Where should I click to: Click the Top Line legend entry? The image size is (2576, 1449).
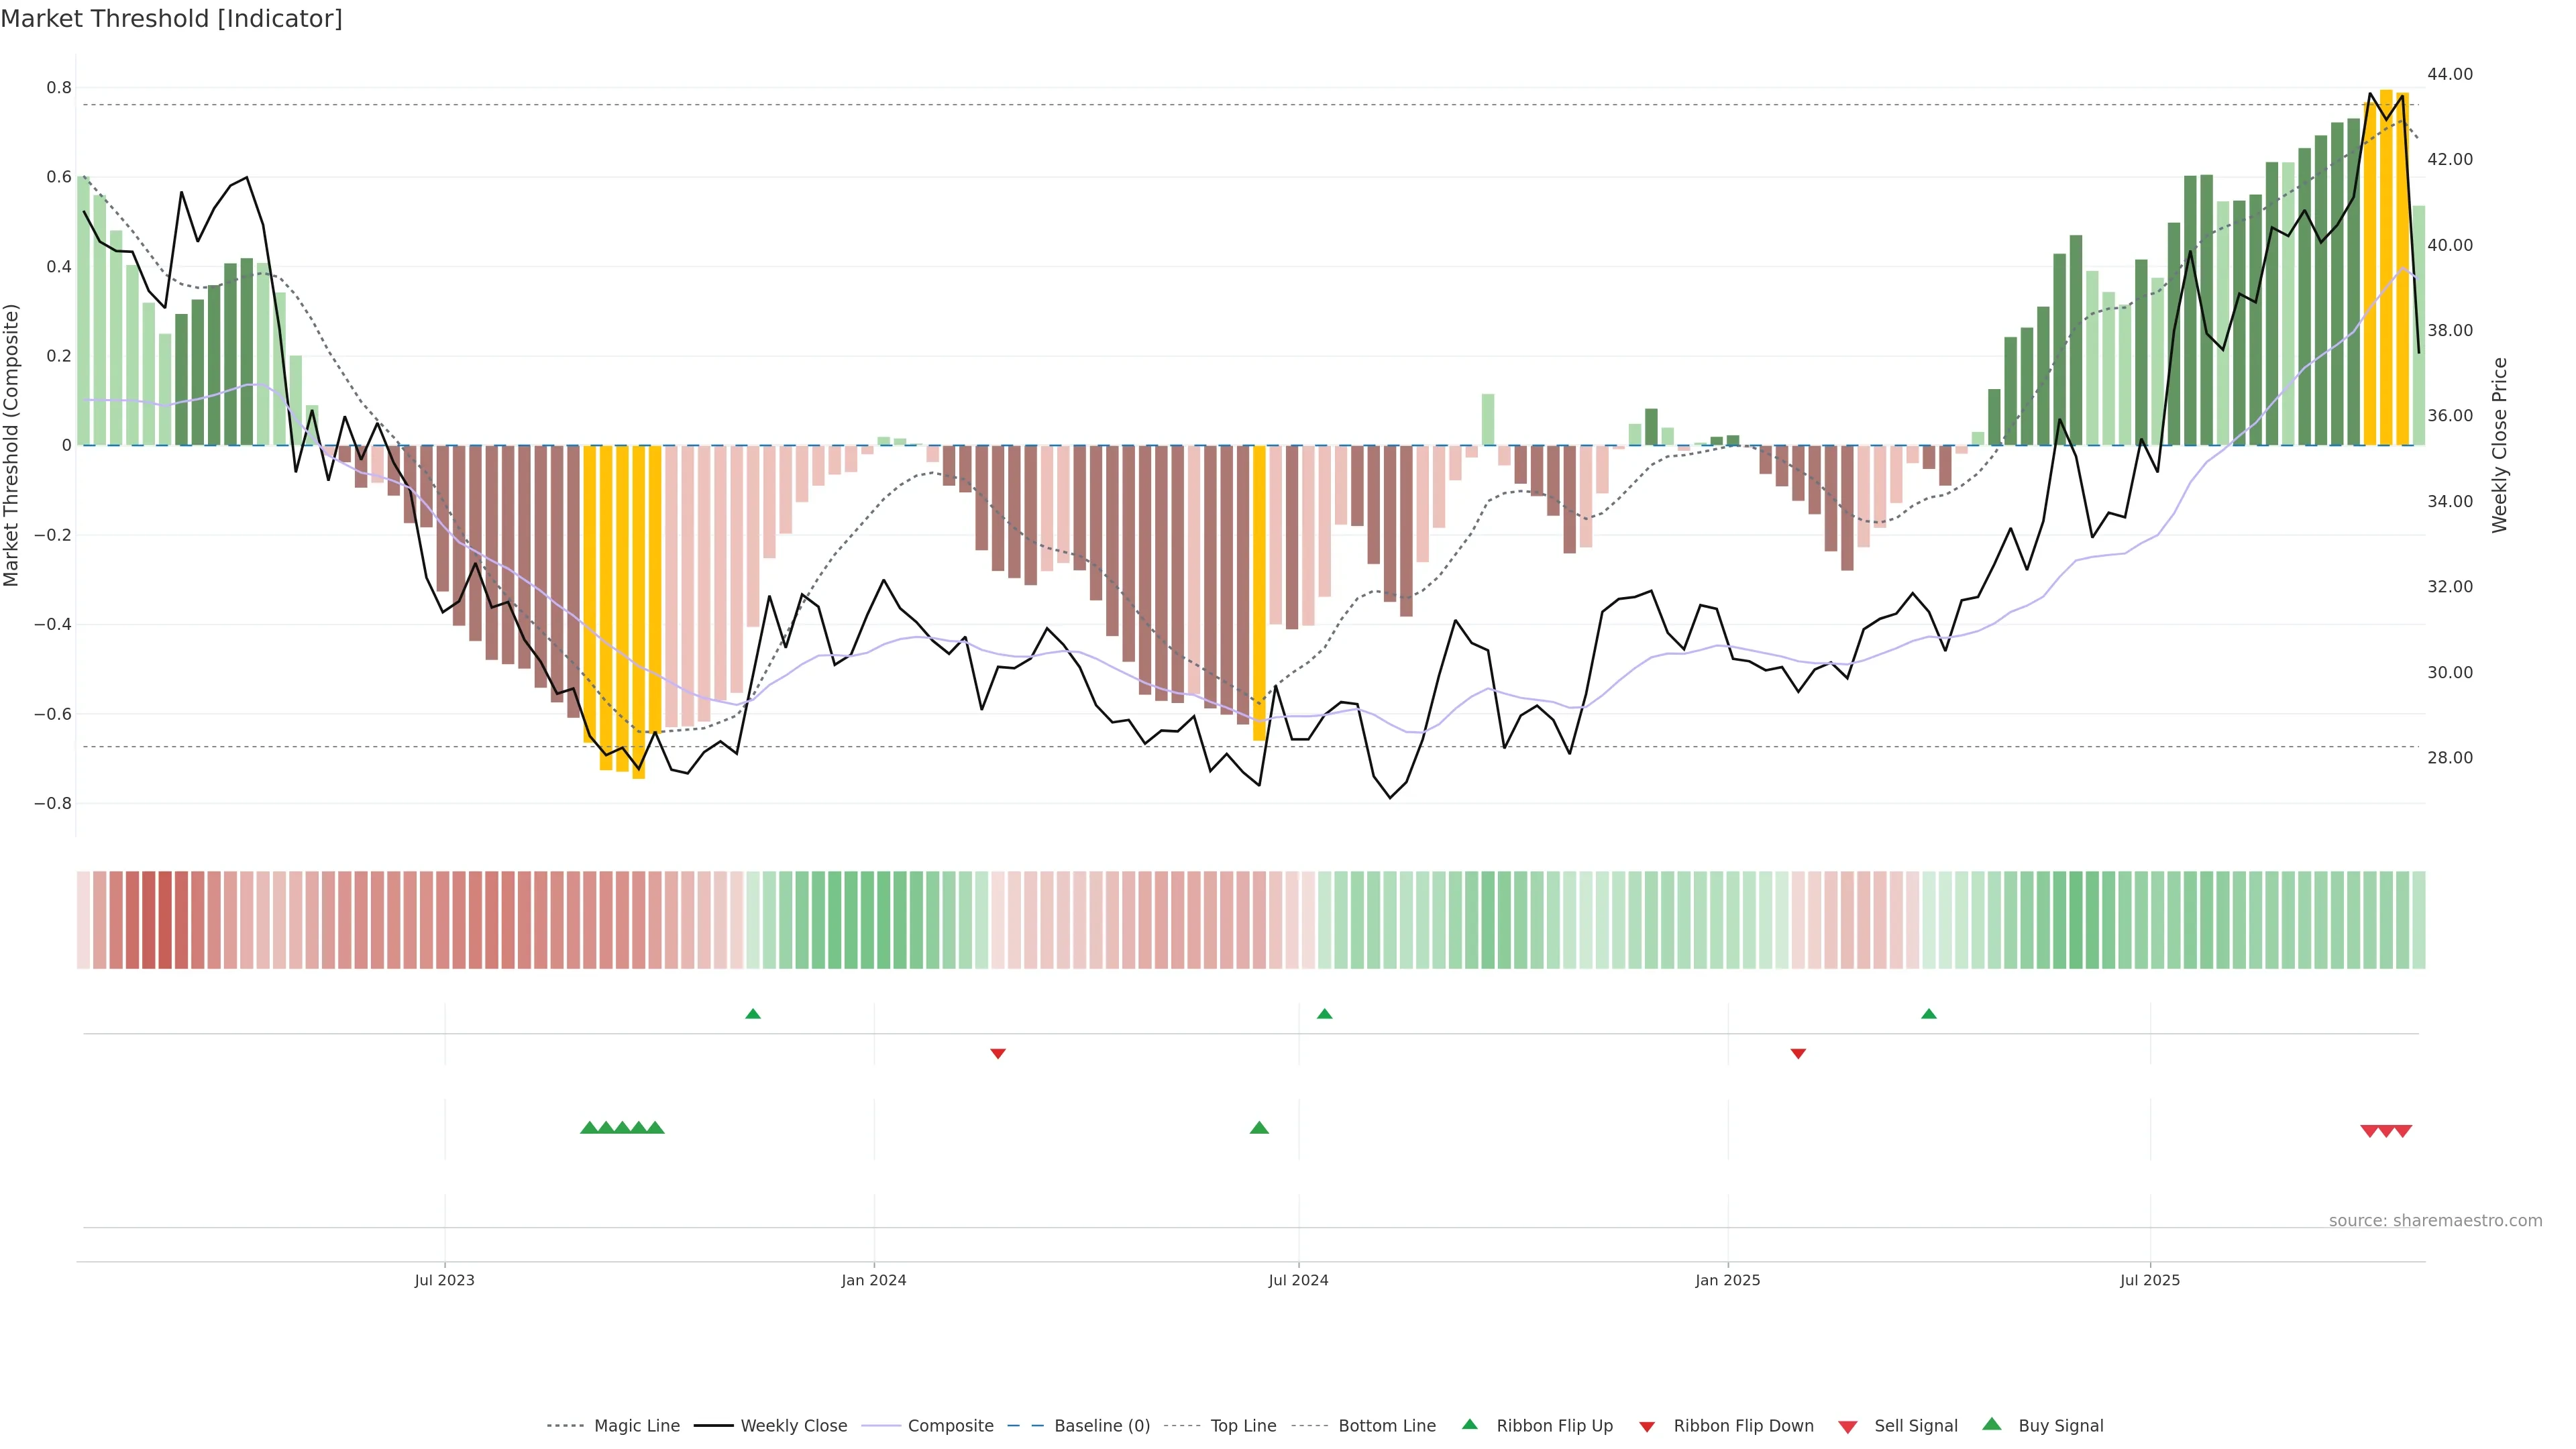(1243, 1426)
